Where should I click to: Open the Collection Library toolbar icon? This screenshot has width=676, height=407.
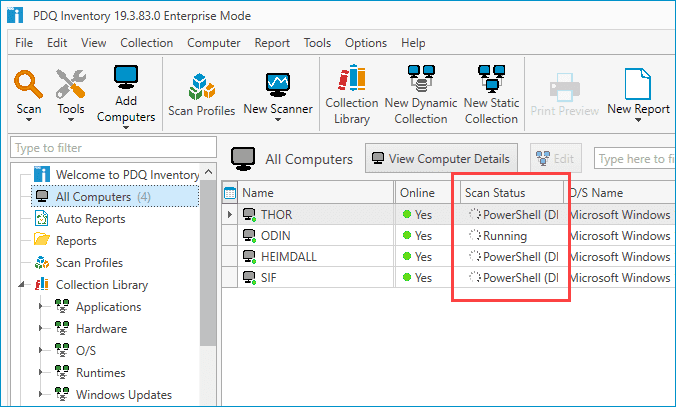tap(352, 78)
